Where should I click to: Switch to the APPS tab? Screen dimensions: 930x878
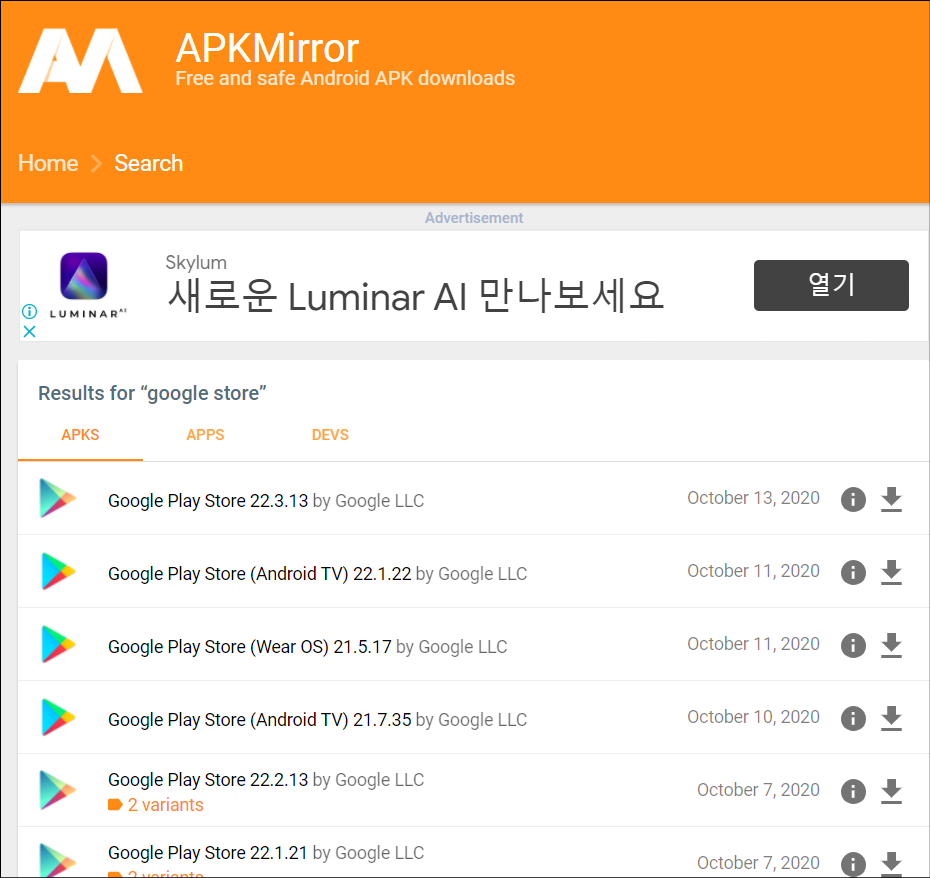click(x=205, y=435)
